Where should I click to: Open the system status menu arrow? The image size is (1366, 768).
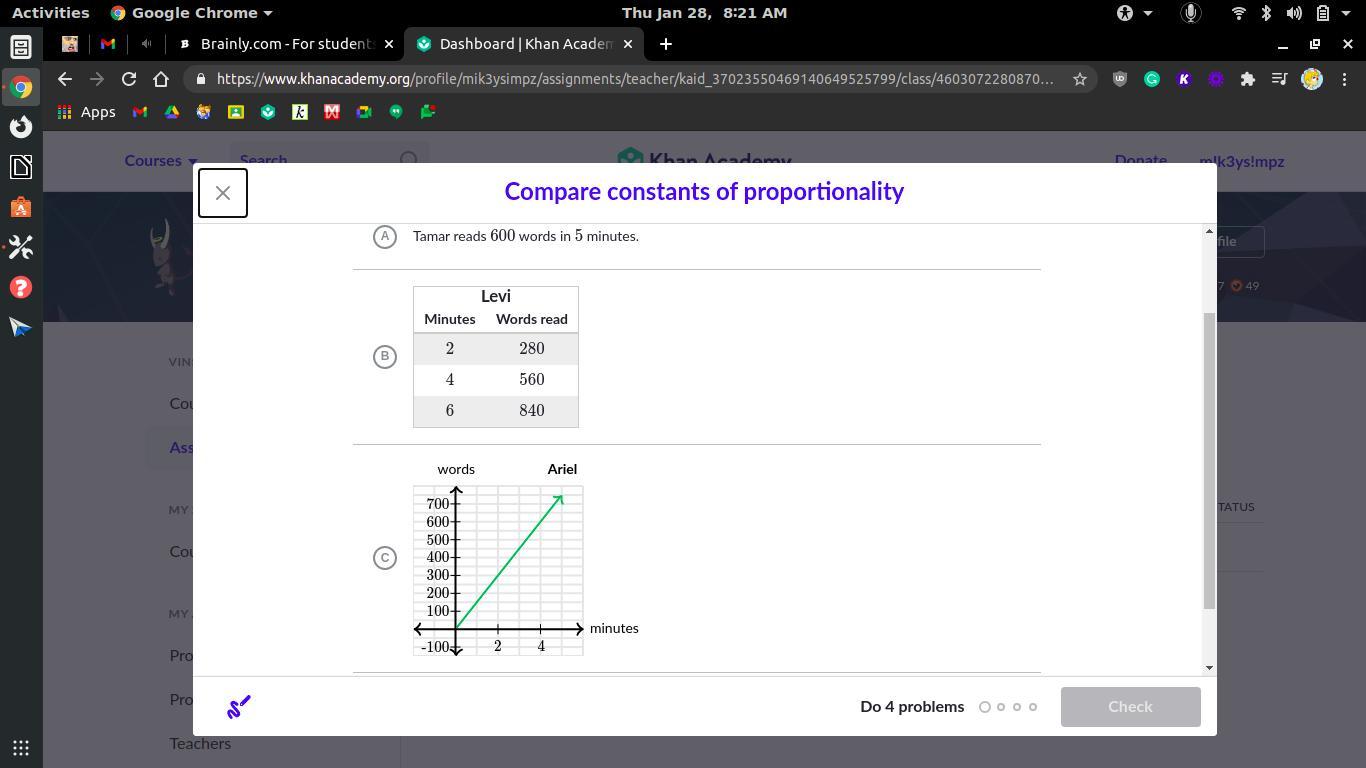click(x=1346, y=13)
